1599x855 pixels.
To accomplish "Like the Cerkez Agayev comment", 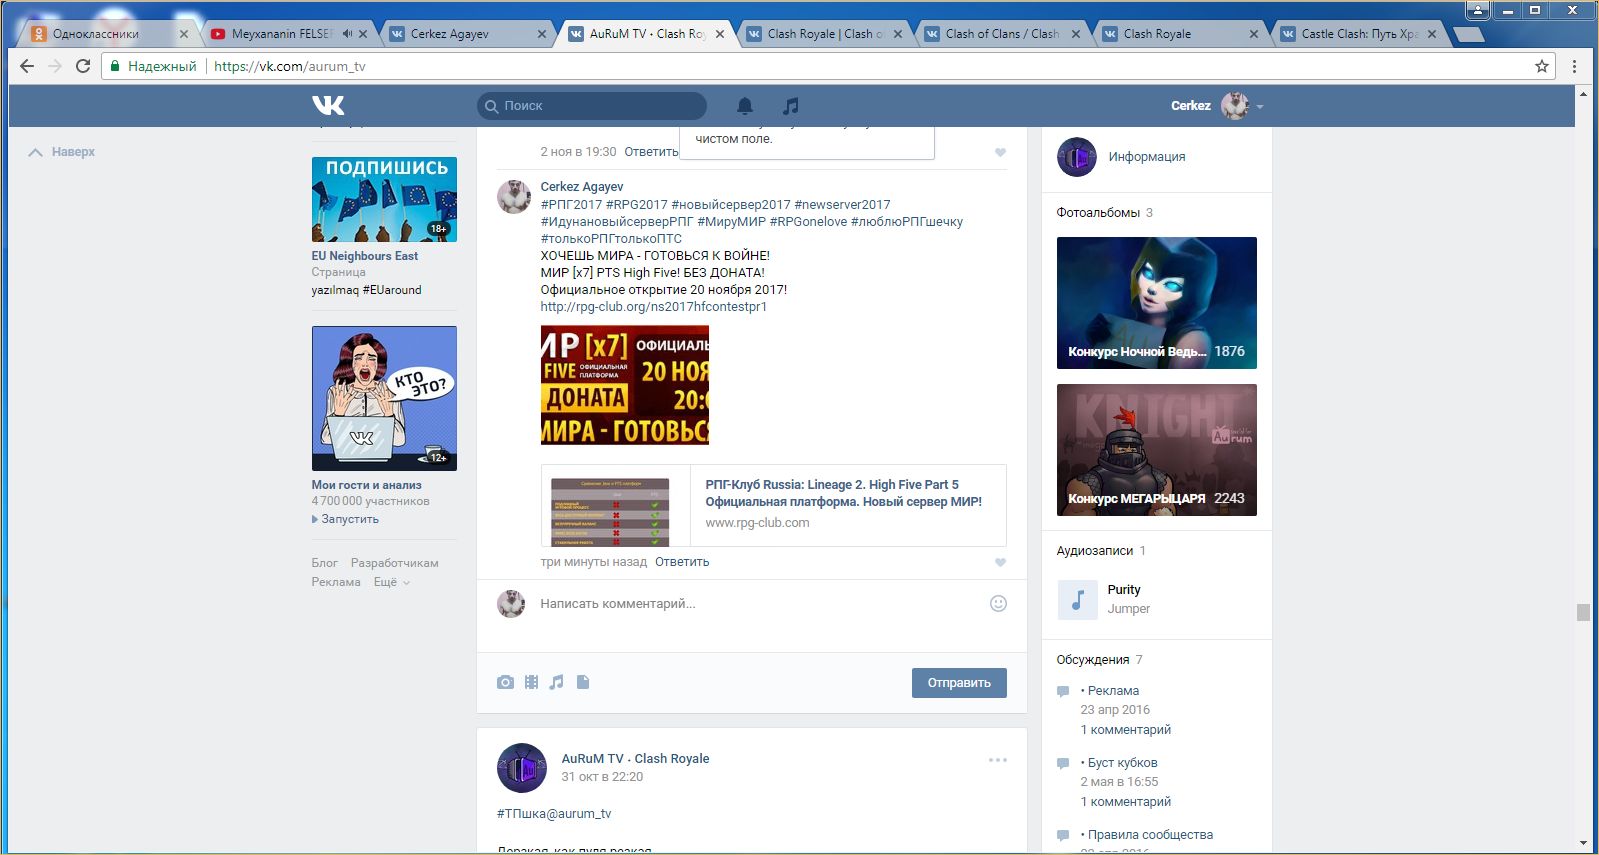I will point(1000,562).
